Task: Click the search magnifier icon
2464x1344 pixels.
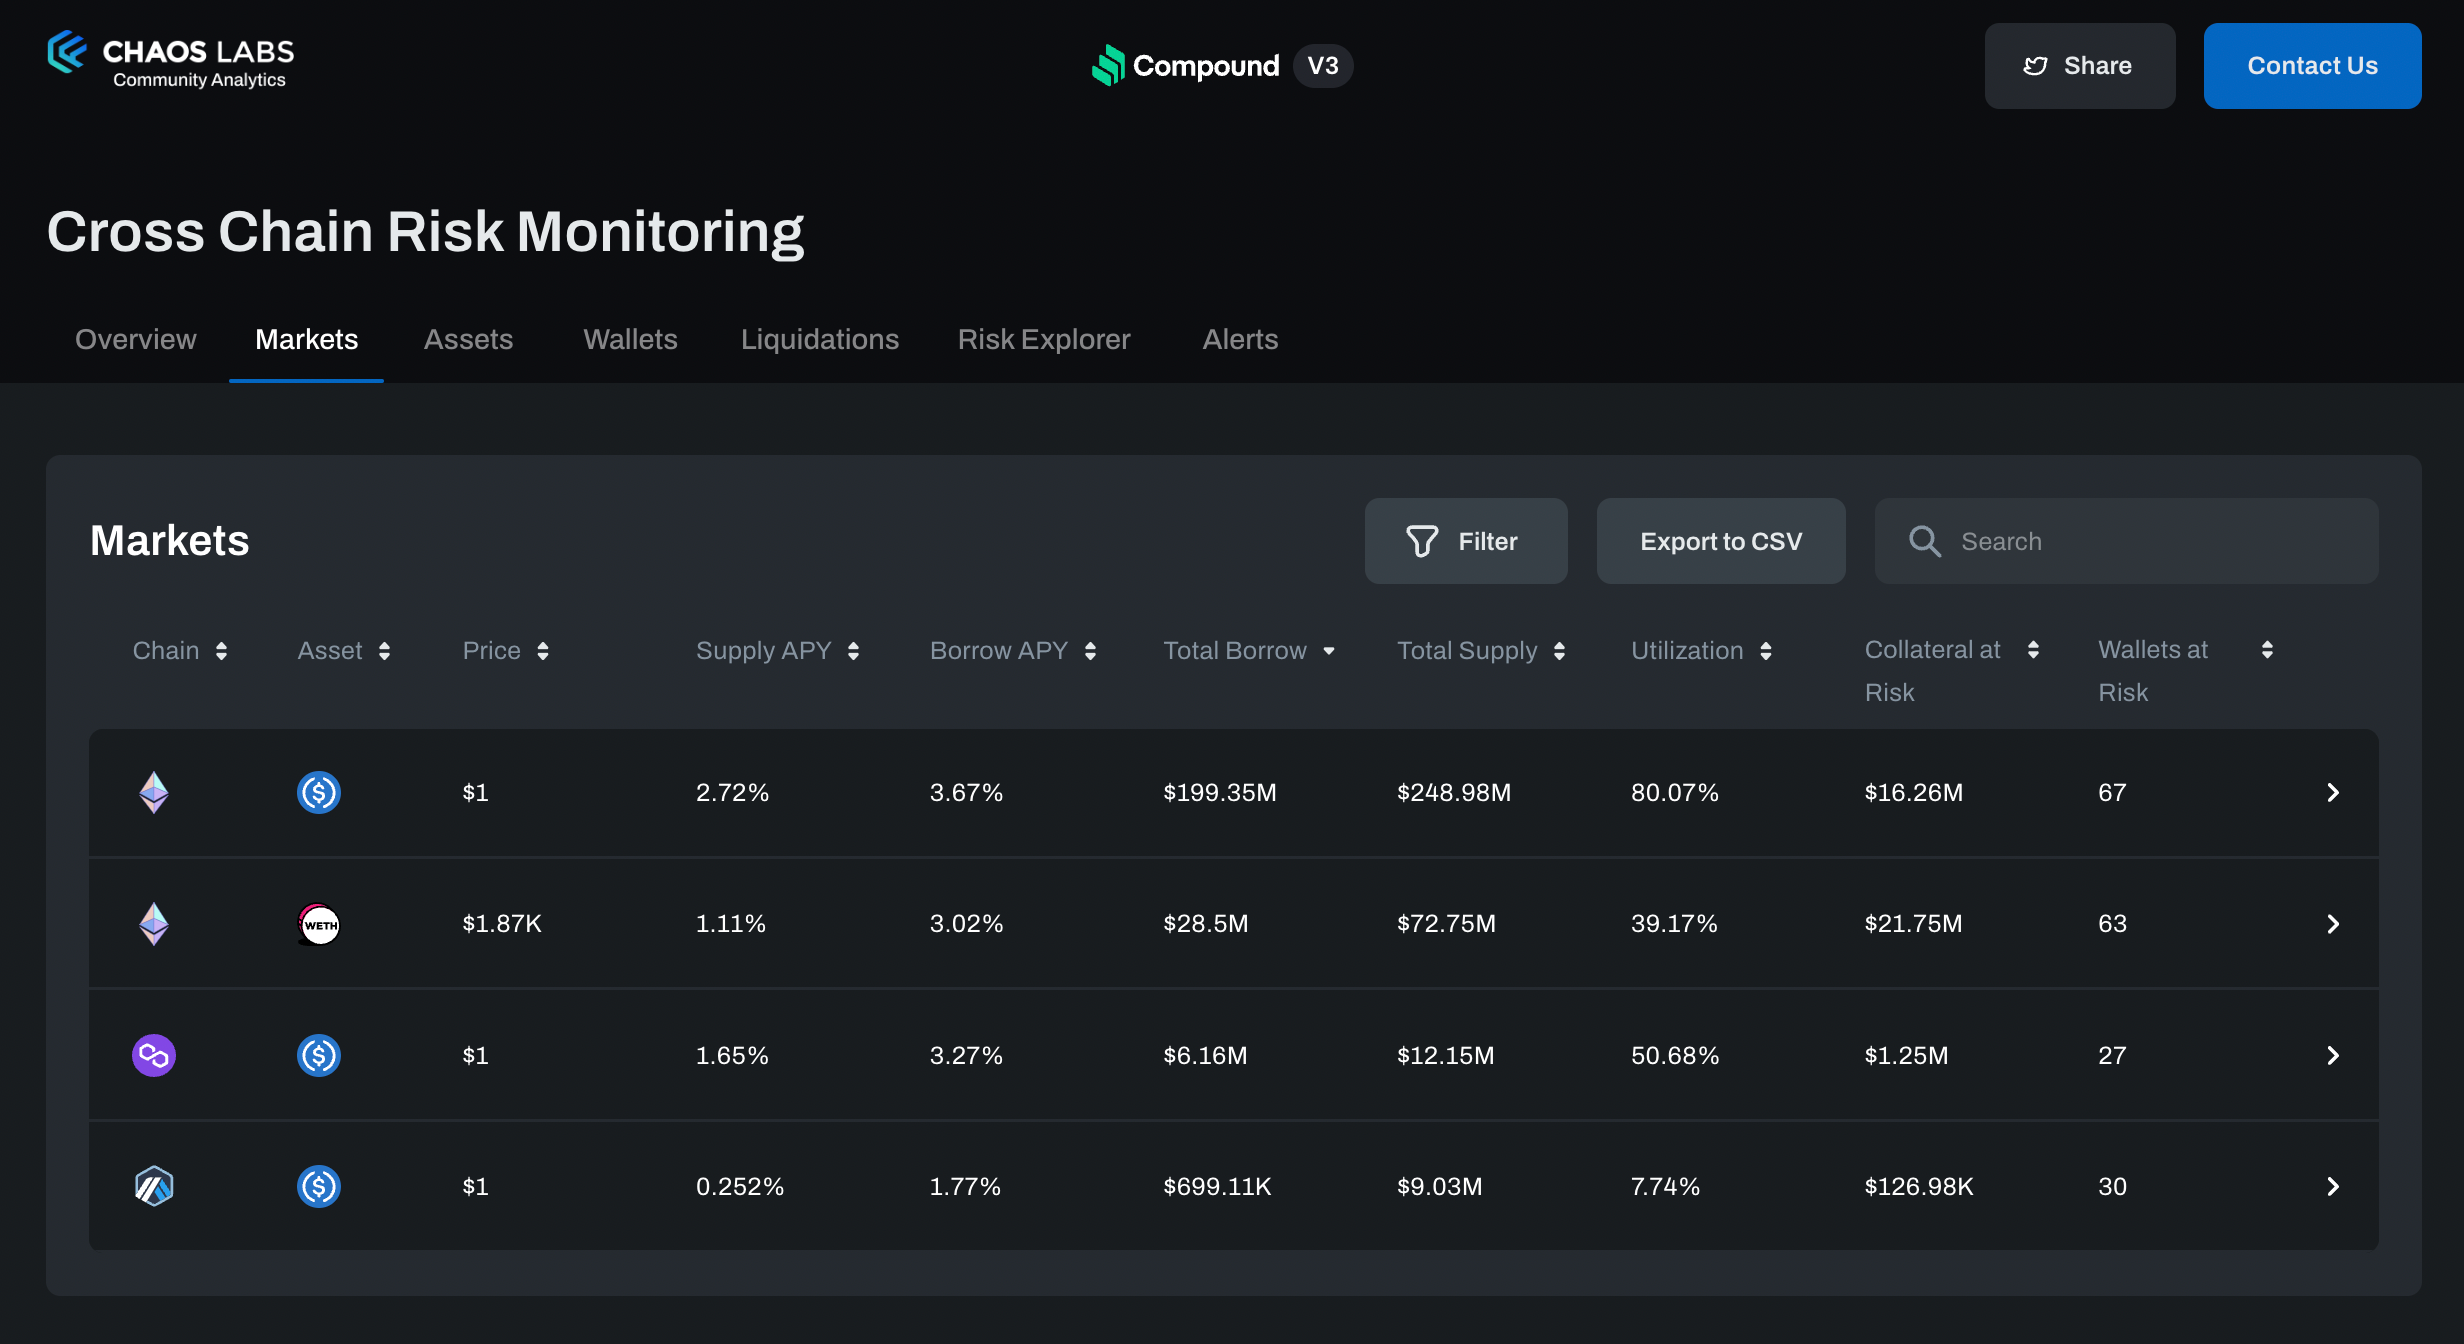Action: (1924, 541)
